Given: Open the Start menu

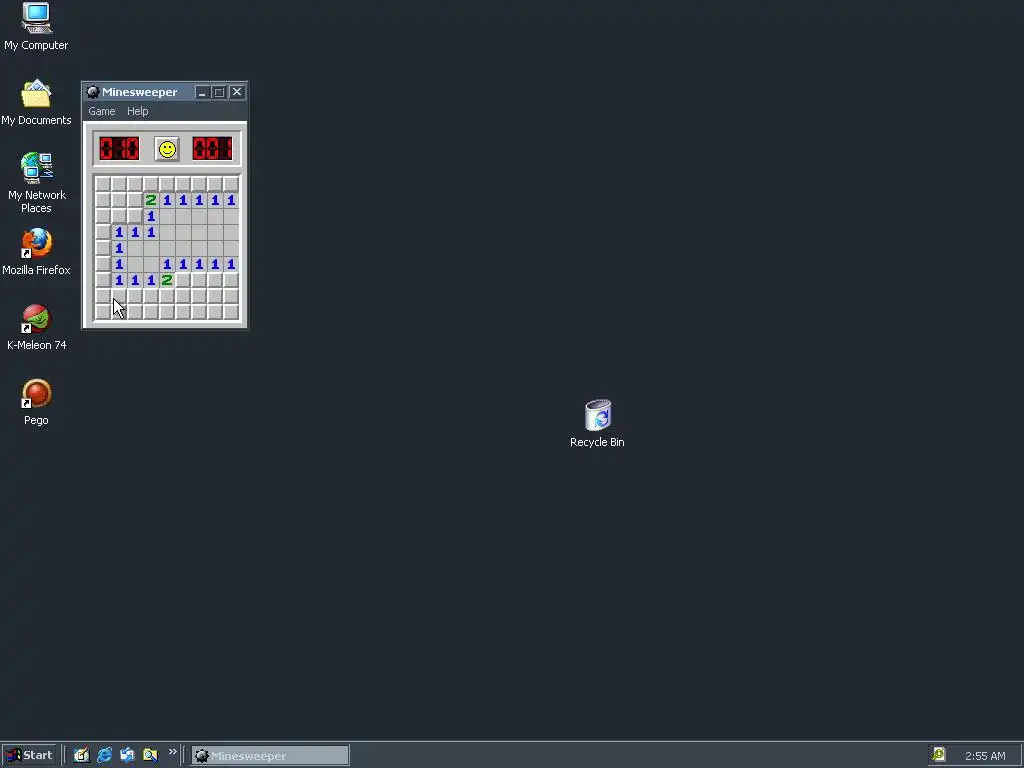Looking at the screenshot, I should click(29, 755).
